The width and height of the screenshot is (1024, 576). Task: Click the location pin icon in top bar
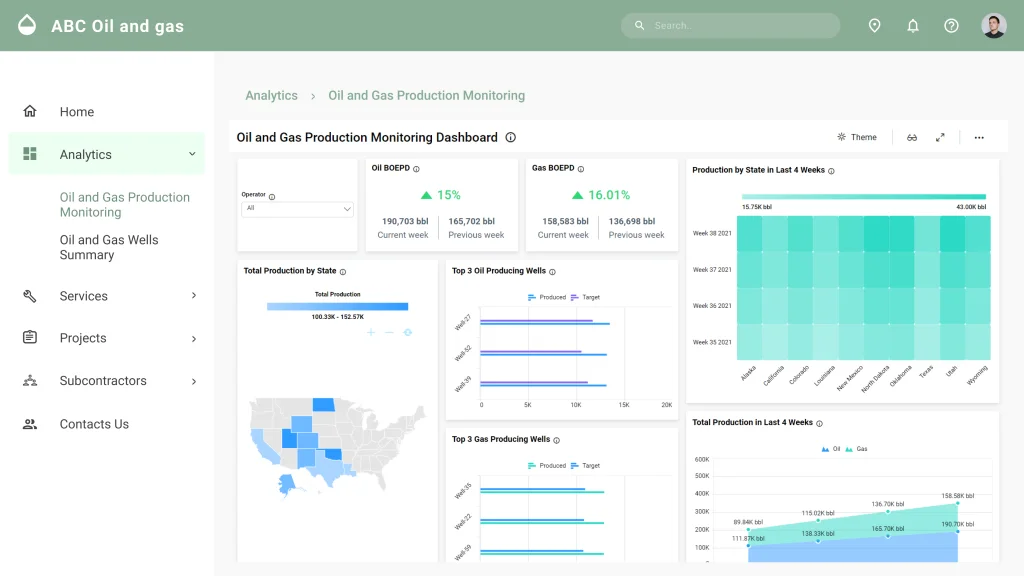click(x=874, y=25)
